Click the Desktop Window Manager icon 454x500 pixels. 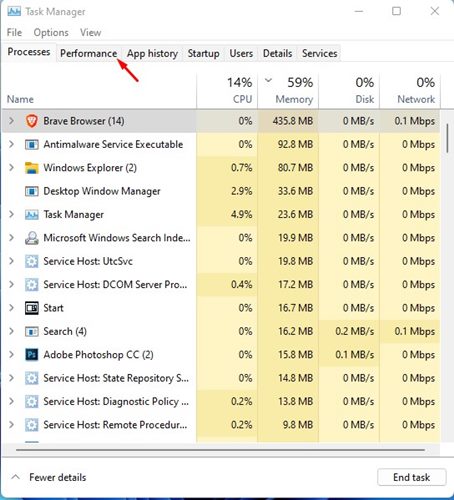click(x=32, y=191)
